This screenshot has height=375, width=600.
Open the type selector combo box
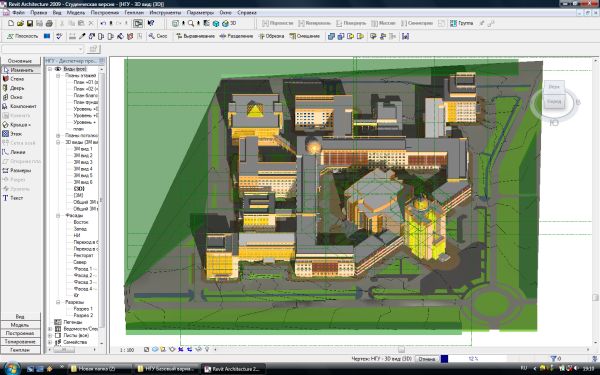42,49
